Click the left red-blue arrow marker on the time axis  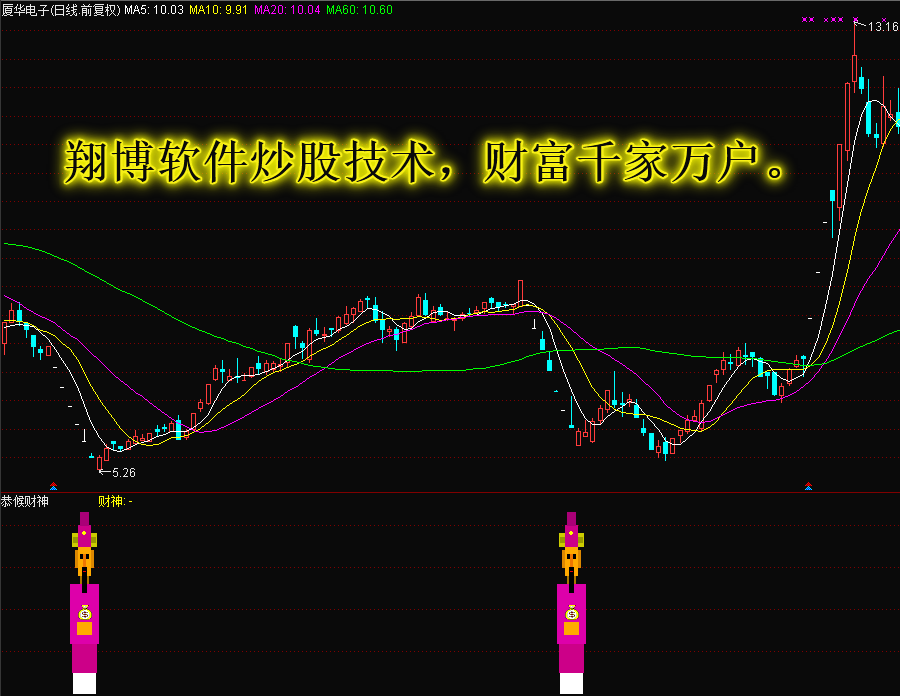coord(53,486)
